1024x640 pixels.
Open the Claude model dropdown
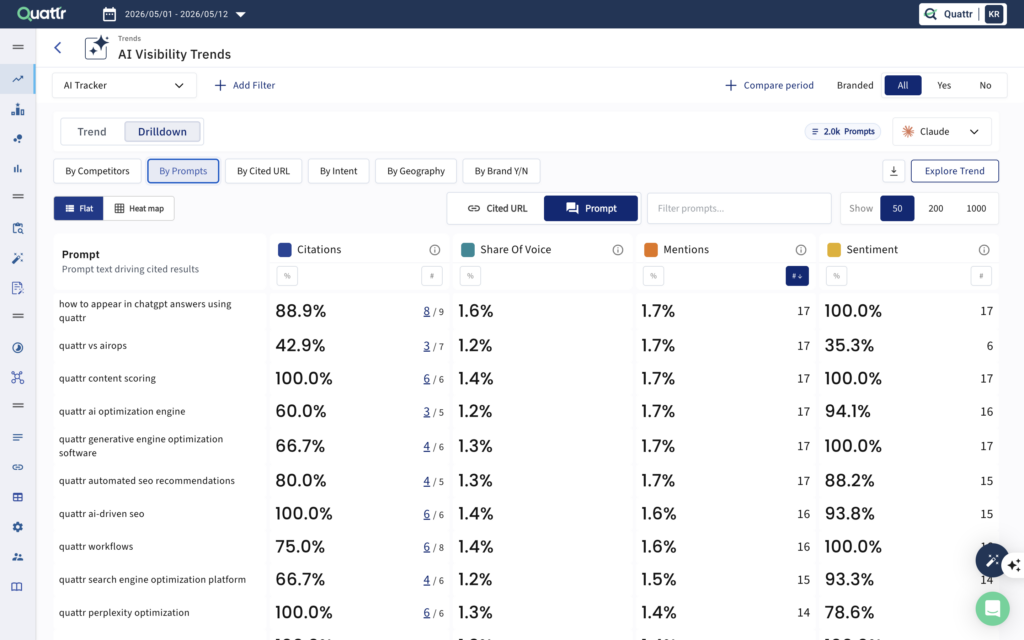pyautogui.click(x=941, y=131)
